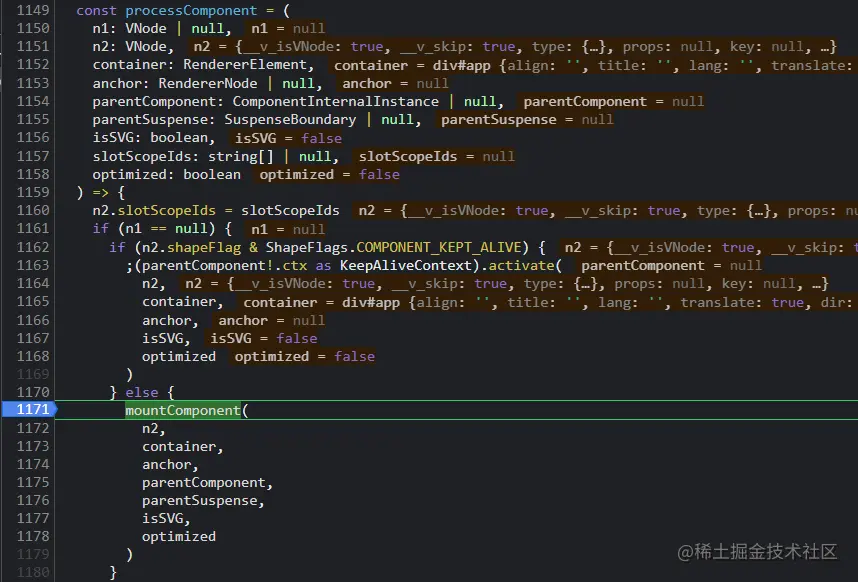Click parentSuspense argument on line 1176
The height and width of the screenshot is (582, 858).
(x=199, y=500)
